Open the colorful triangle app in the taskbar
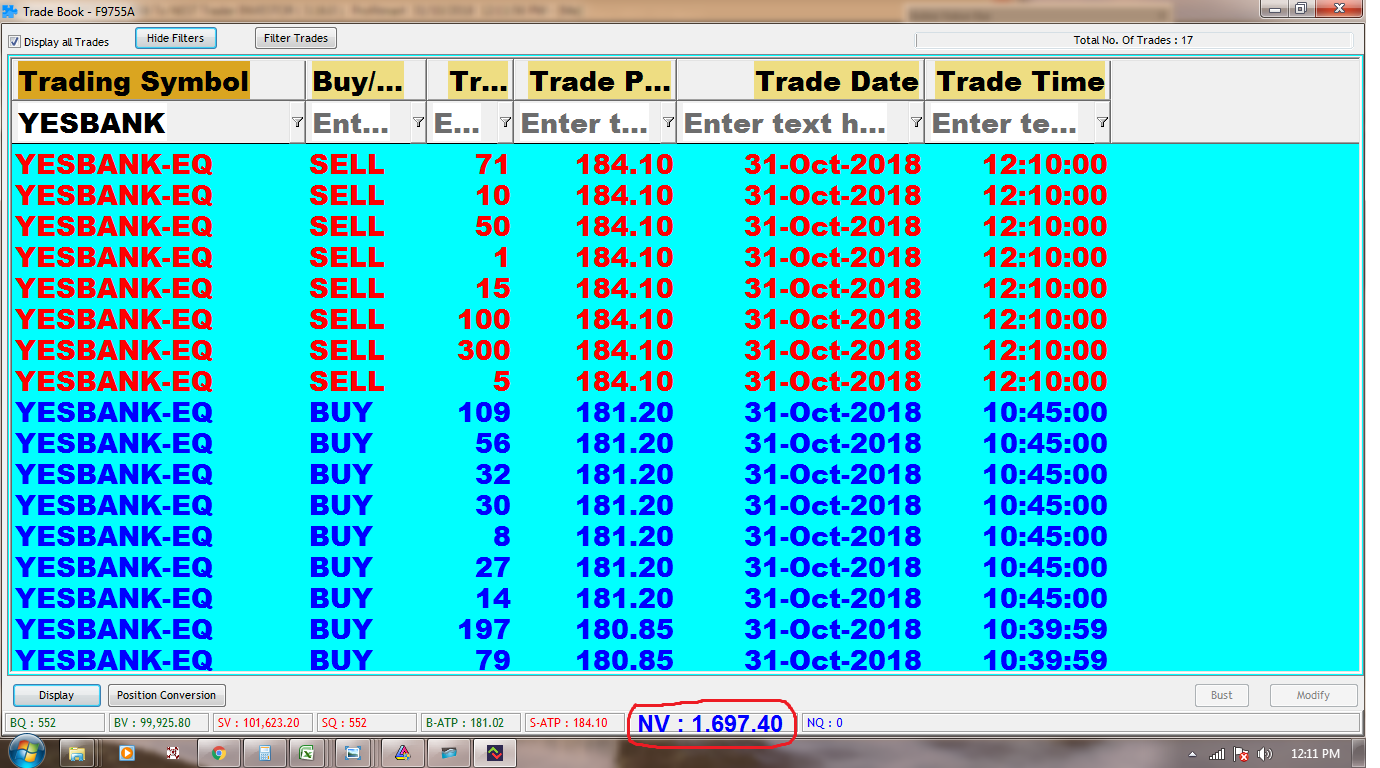The height and width of the screenshot is (768, 1380). pos(402,752)
